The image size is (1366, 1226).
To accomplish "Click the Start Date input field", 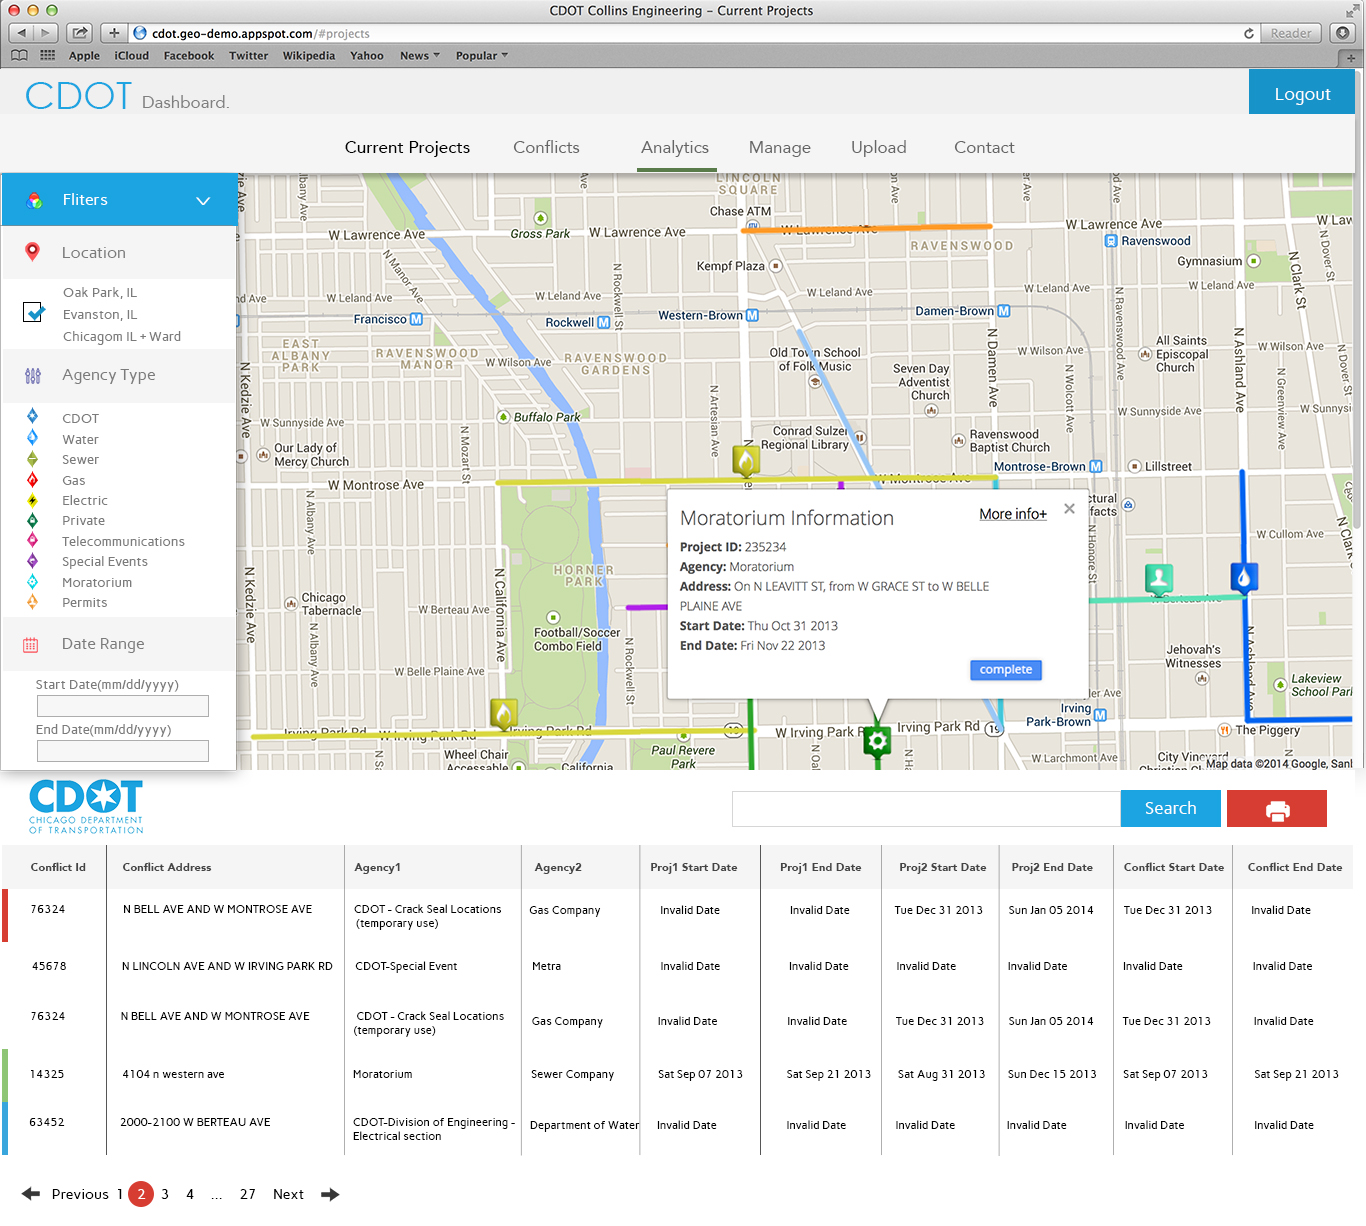I will 123,706.
